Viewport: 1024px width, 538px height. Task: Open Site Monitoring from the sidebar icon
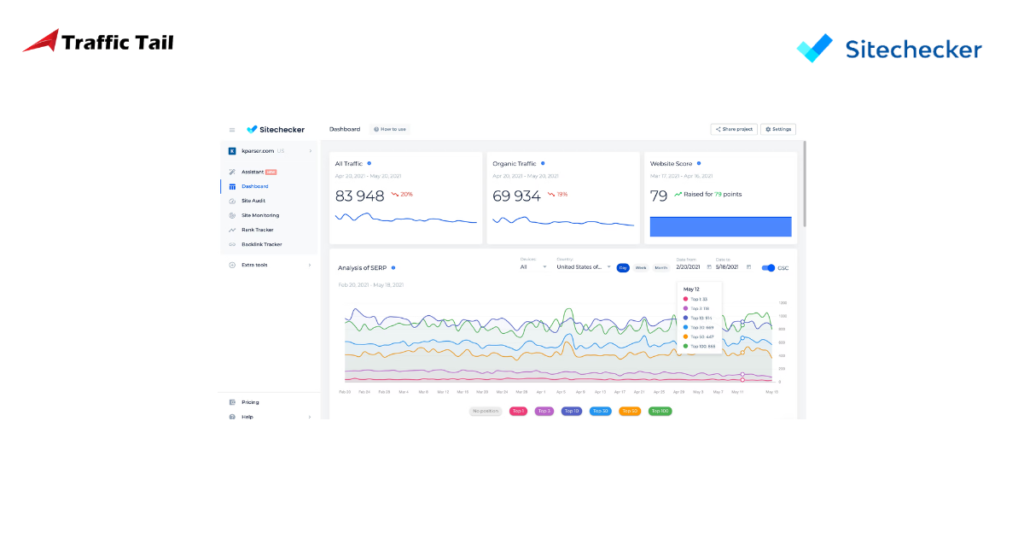[232, 215]
